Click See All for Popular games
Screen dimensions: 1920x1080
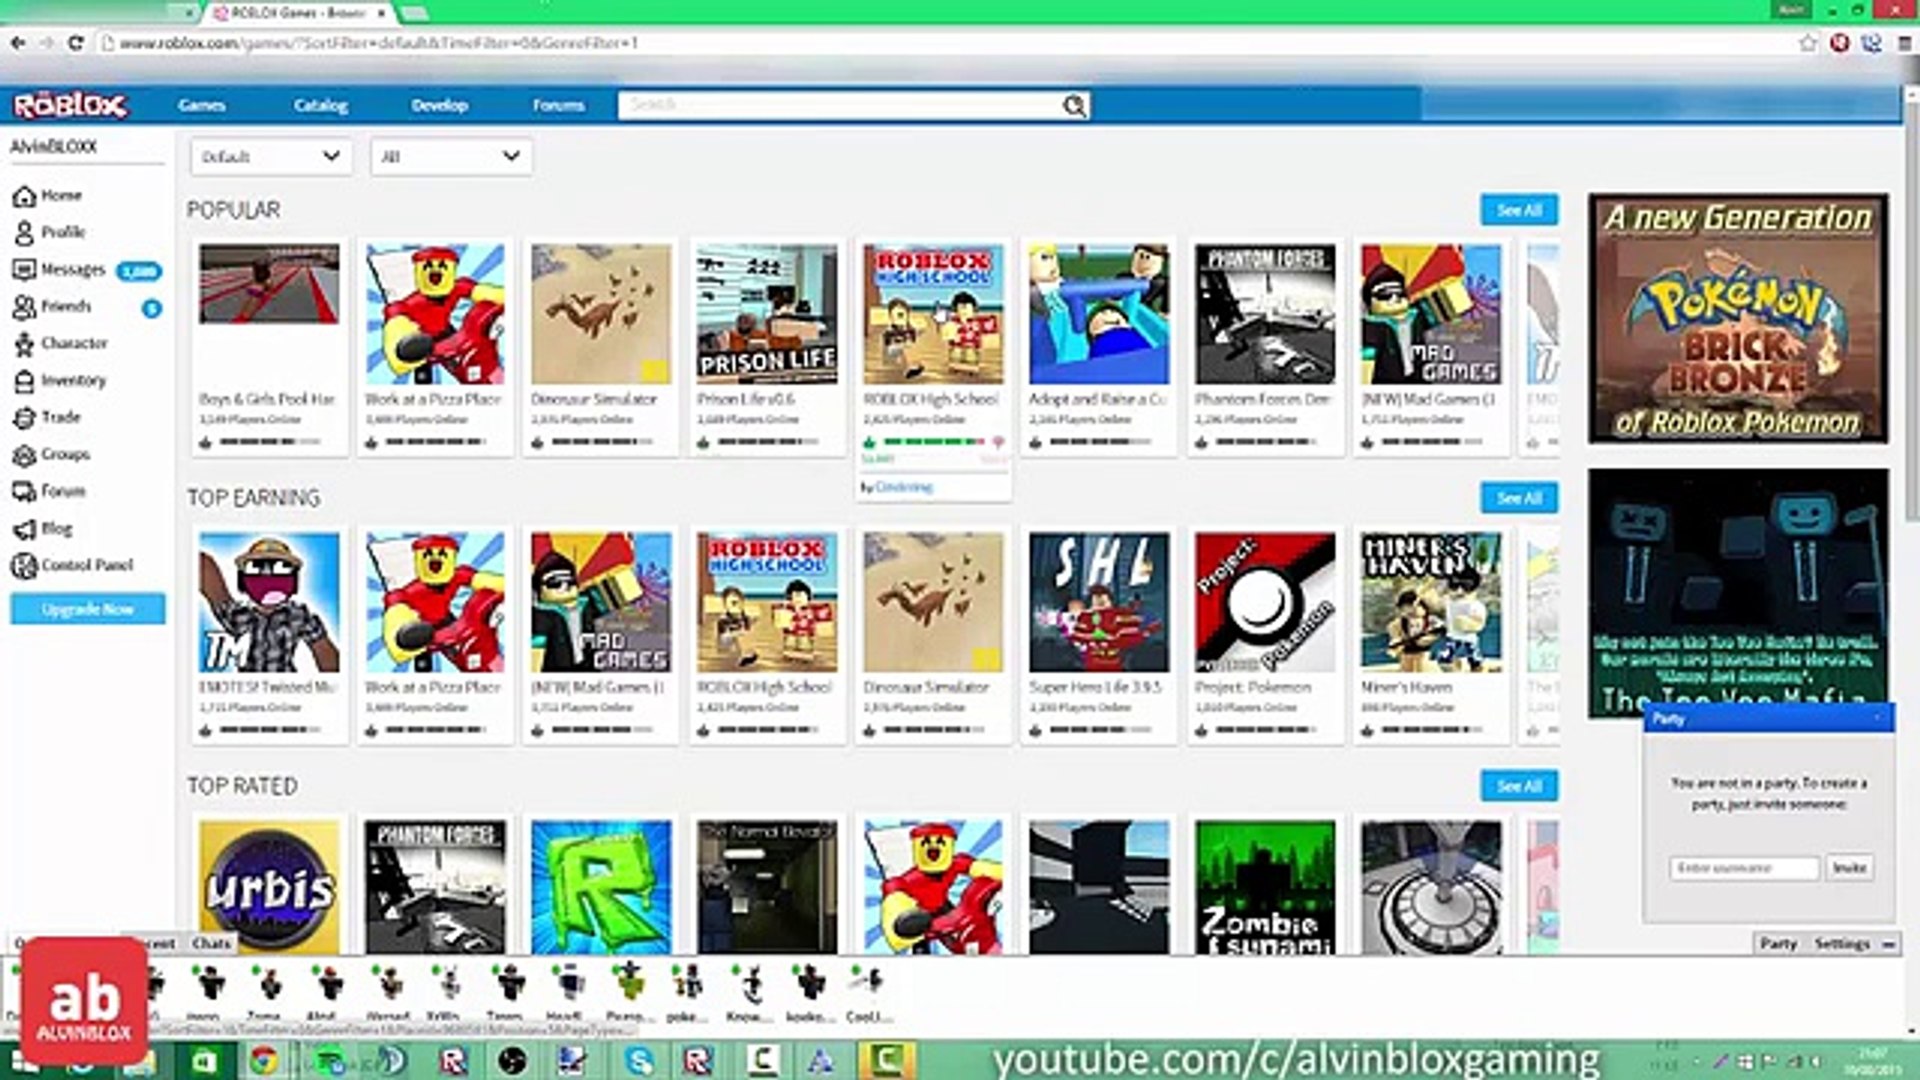[1518, 210]
